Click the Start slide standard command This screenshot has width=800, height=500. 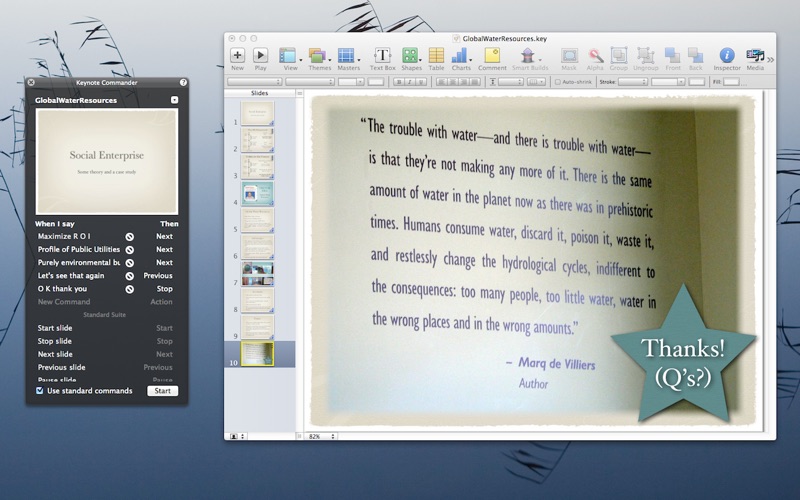(x=55, y=328)
